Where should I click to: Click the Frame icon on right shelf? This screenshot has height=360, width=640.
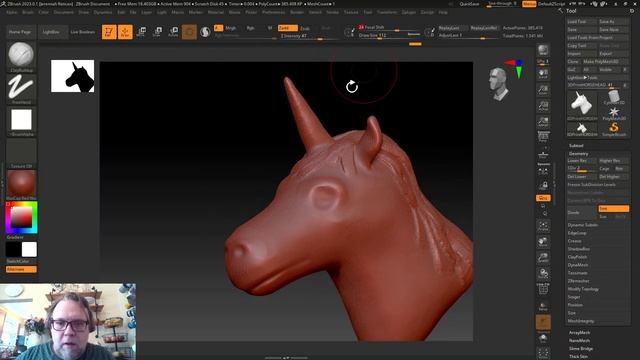[x=543, y=226]
